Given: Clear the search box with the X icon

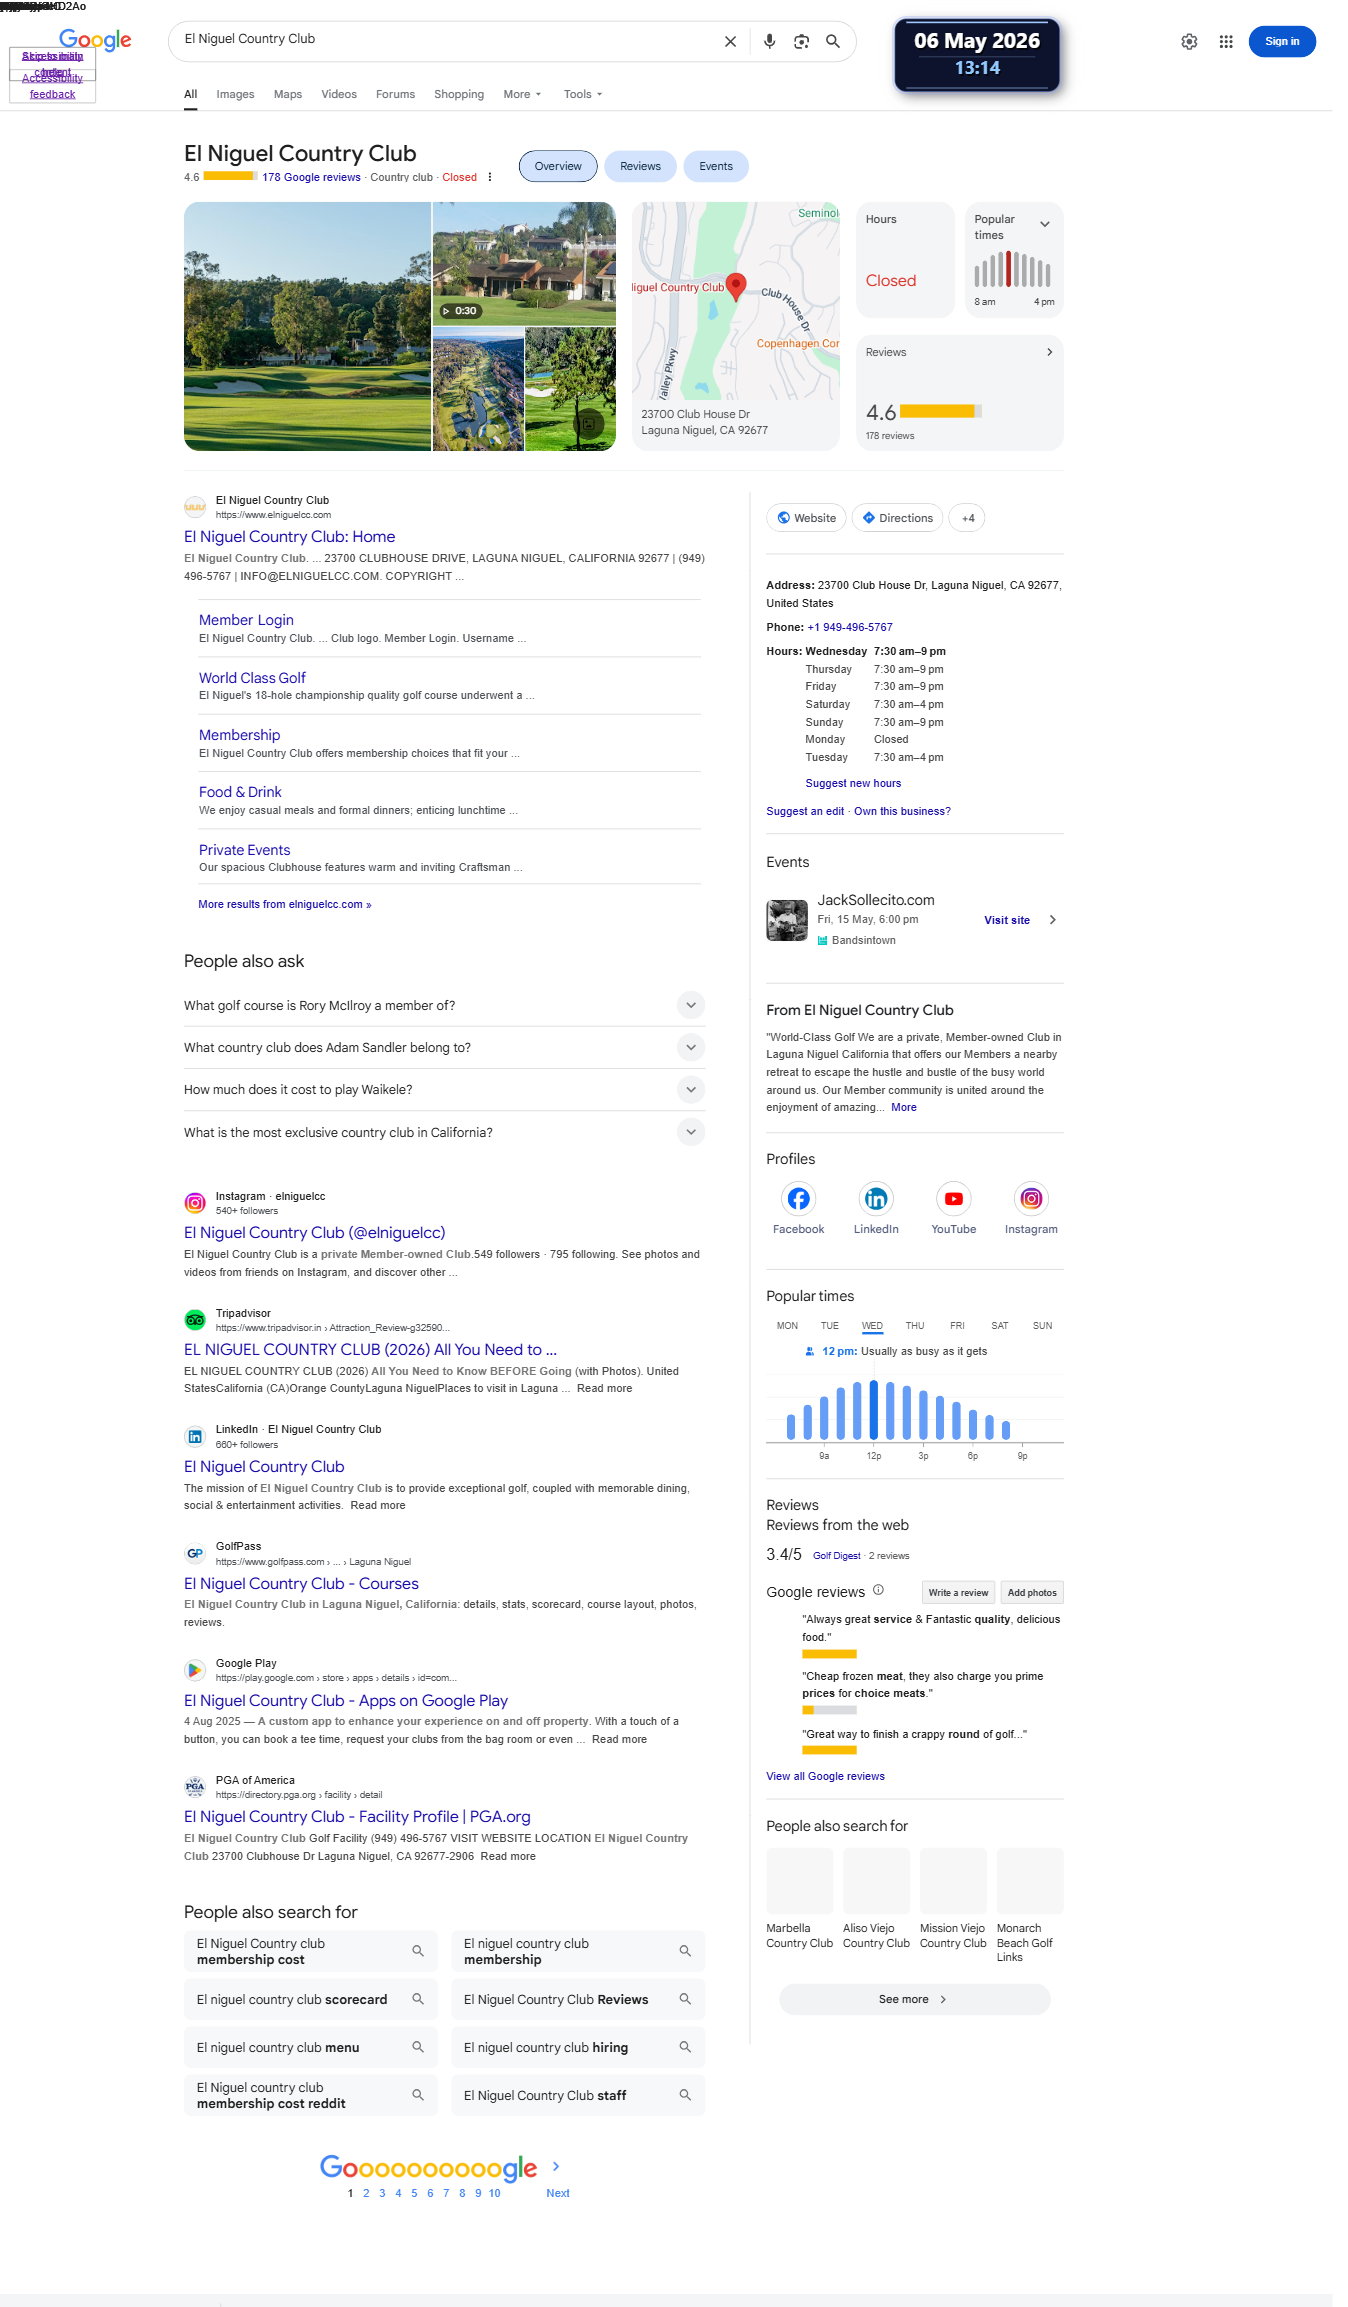Looking at the screenshot, I should tap(730, 42).
